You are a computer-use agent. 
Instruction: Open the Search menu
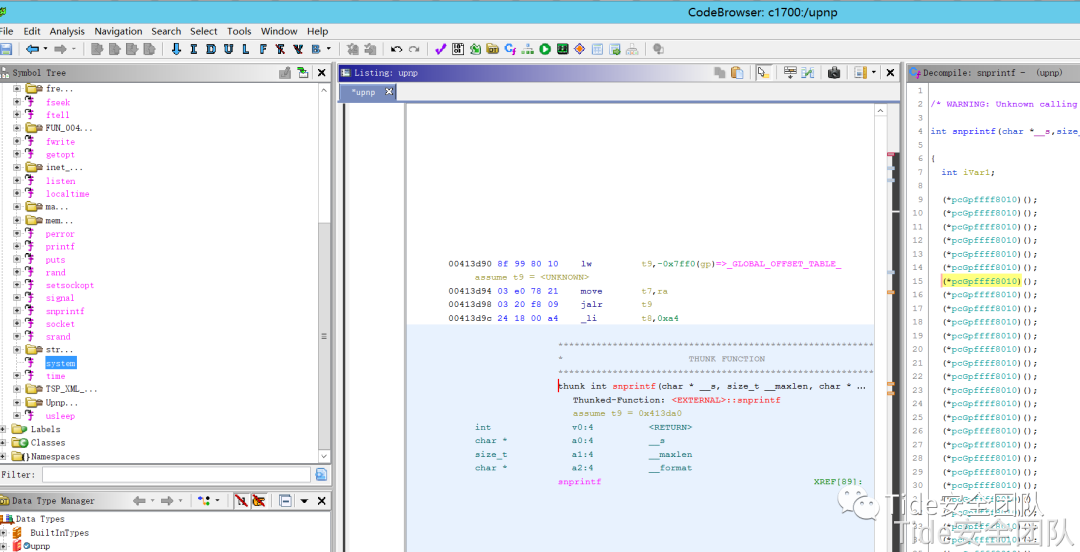coord(166,31)
